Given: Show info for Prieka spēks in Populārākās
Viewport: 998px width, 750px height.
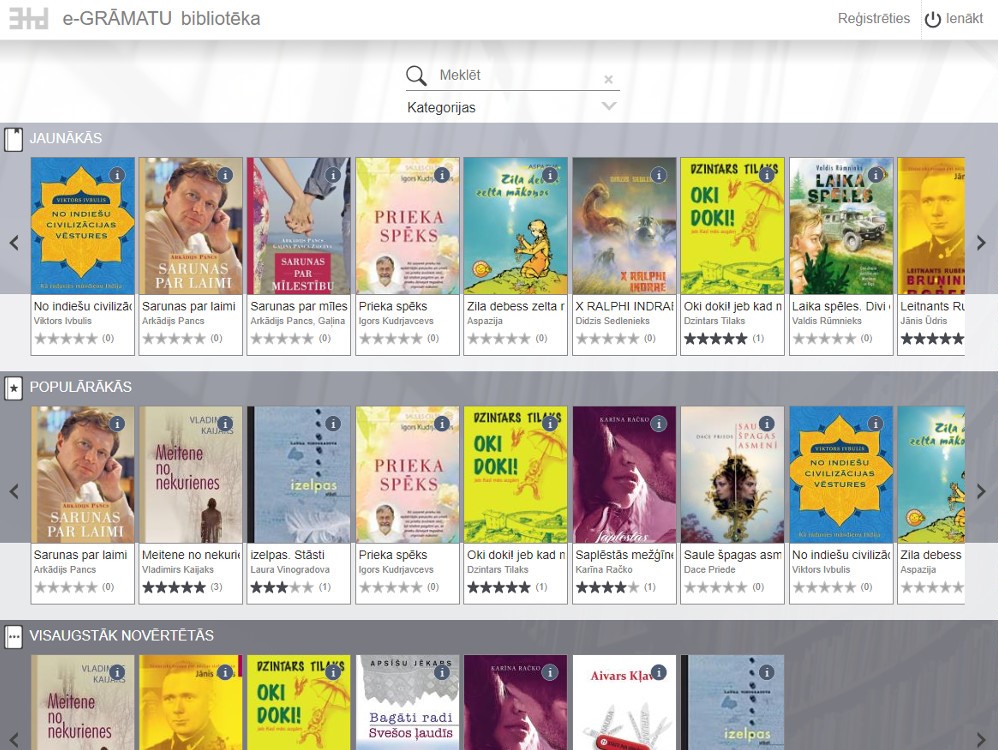Looking at the screenshot, I should click(442, 423).
